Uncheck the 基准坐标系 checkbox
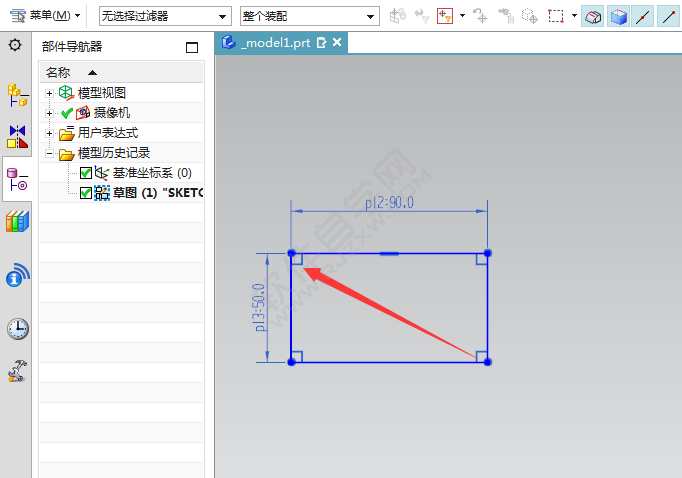The width and height of the screenshot is (682, 478). tap(86, 174)
